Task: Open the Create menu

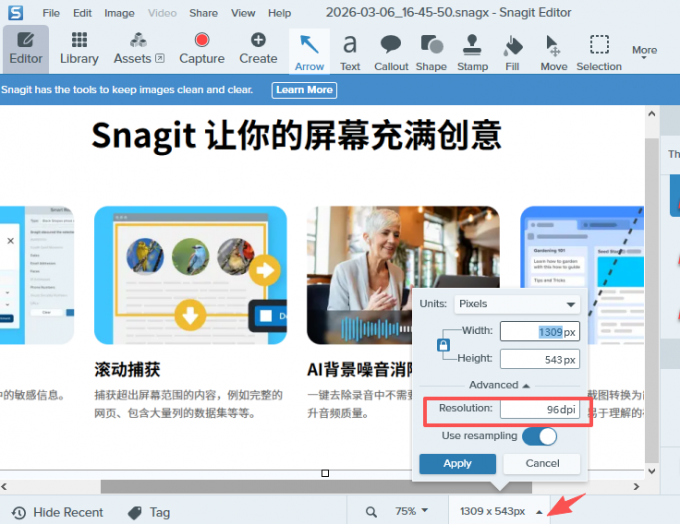Action: click(x=258, y=49)
